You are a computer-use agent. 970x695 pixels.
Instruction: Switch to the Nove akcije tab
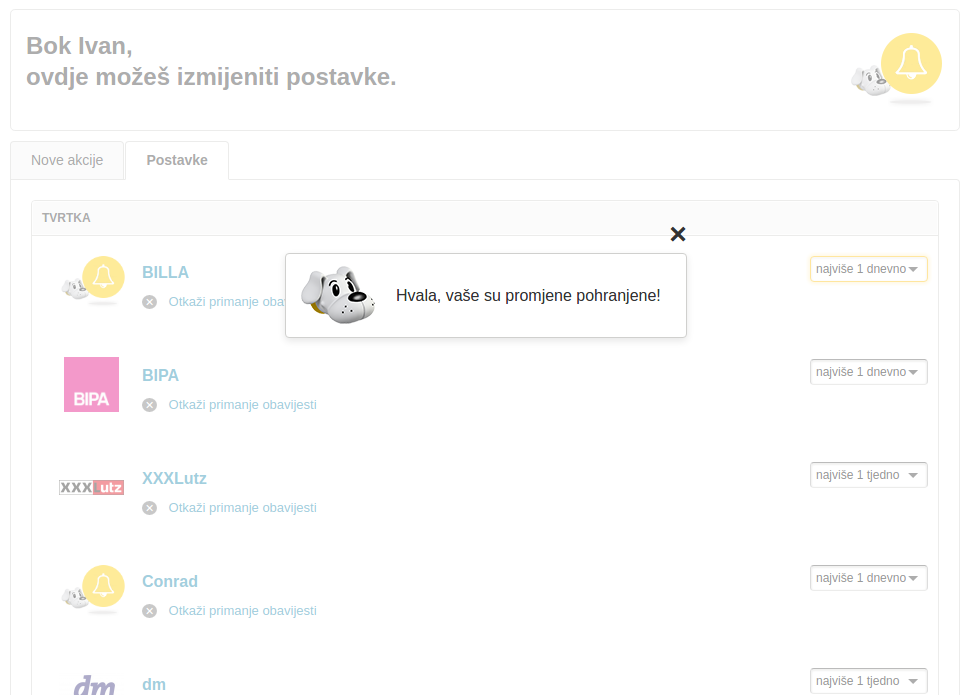click(x=67, y=160)
